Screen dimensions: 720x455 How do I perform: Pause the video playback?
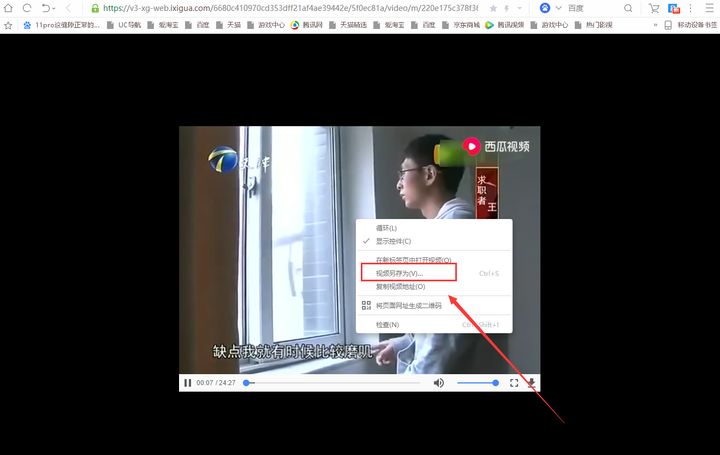click(x=187, y=383)
